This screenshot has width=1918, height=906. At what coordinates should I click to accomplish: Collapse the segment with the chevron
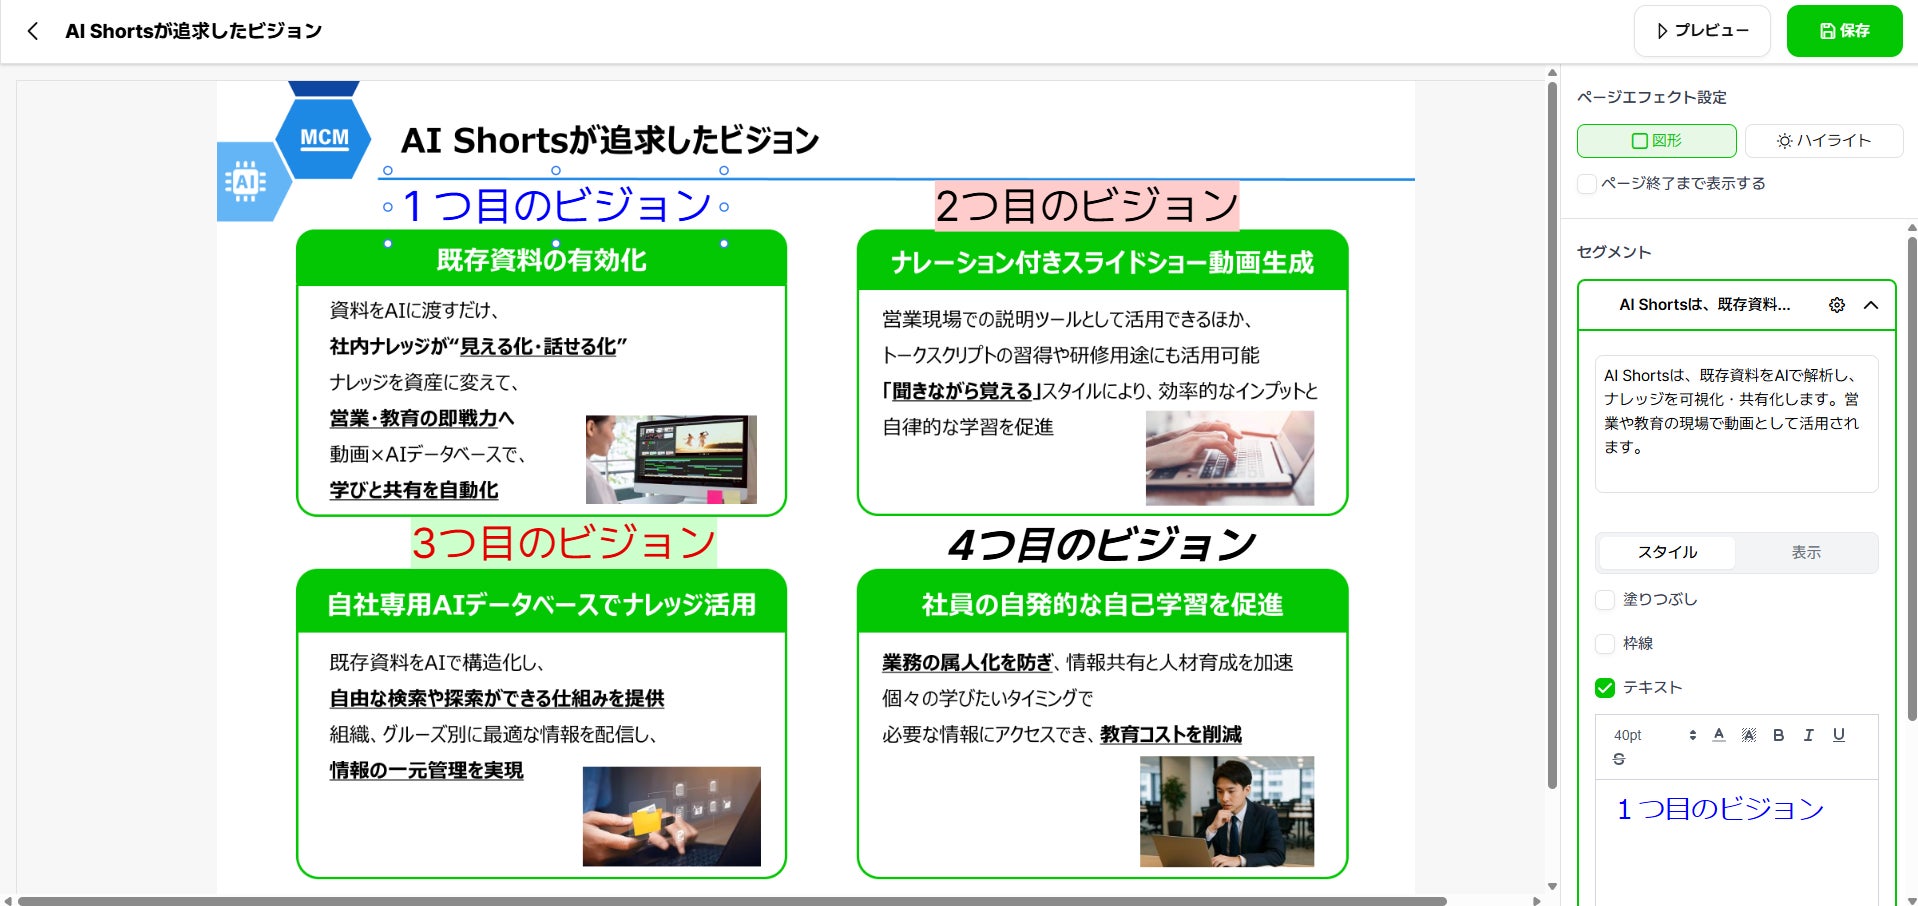tap(1871, 305)
